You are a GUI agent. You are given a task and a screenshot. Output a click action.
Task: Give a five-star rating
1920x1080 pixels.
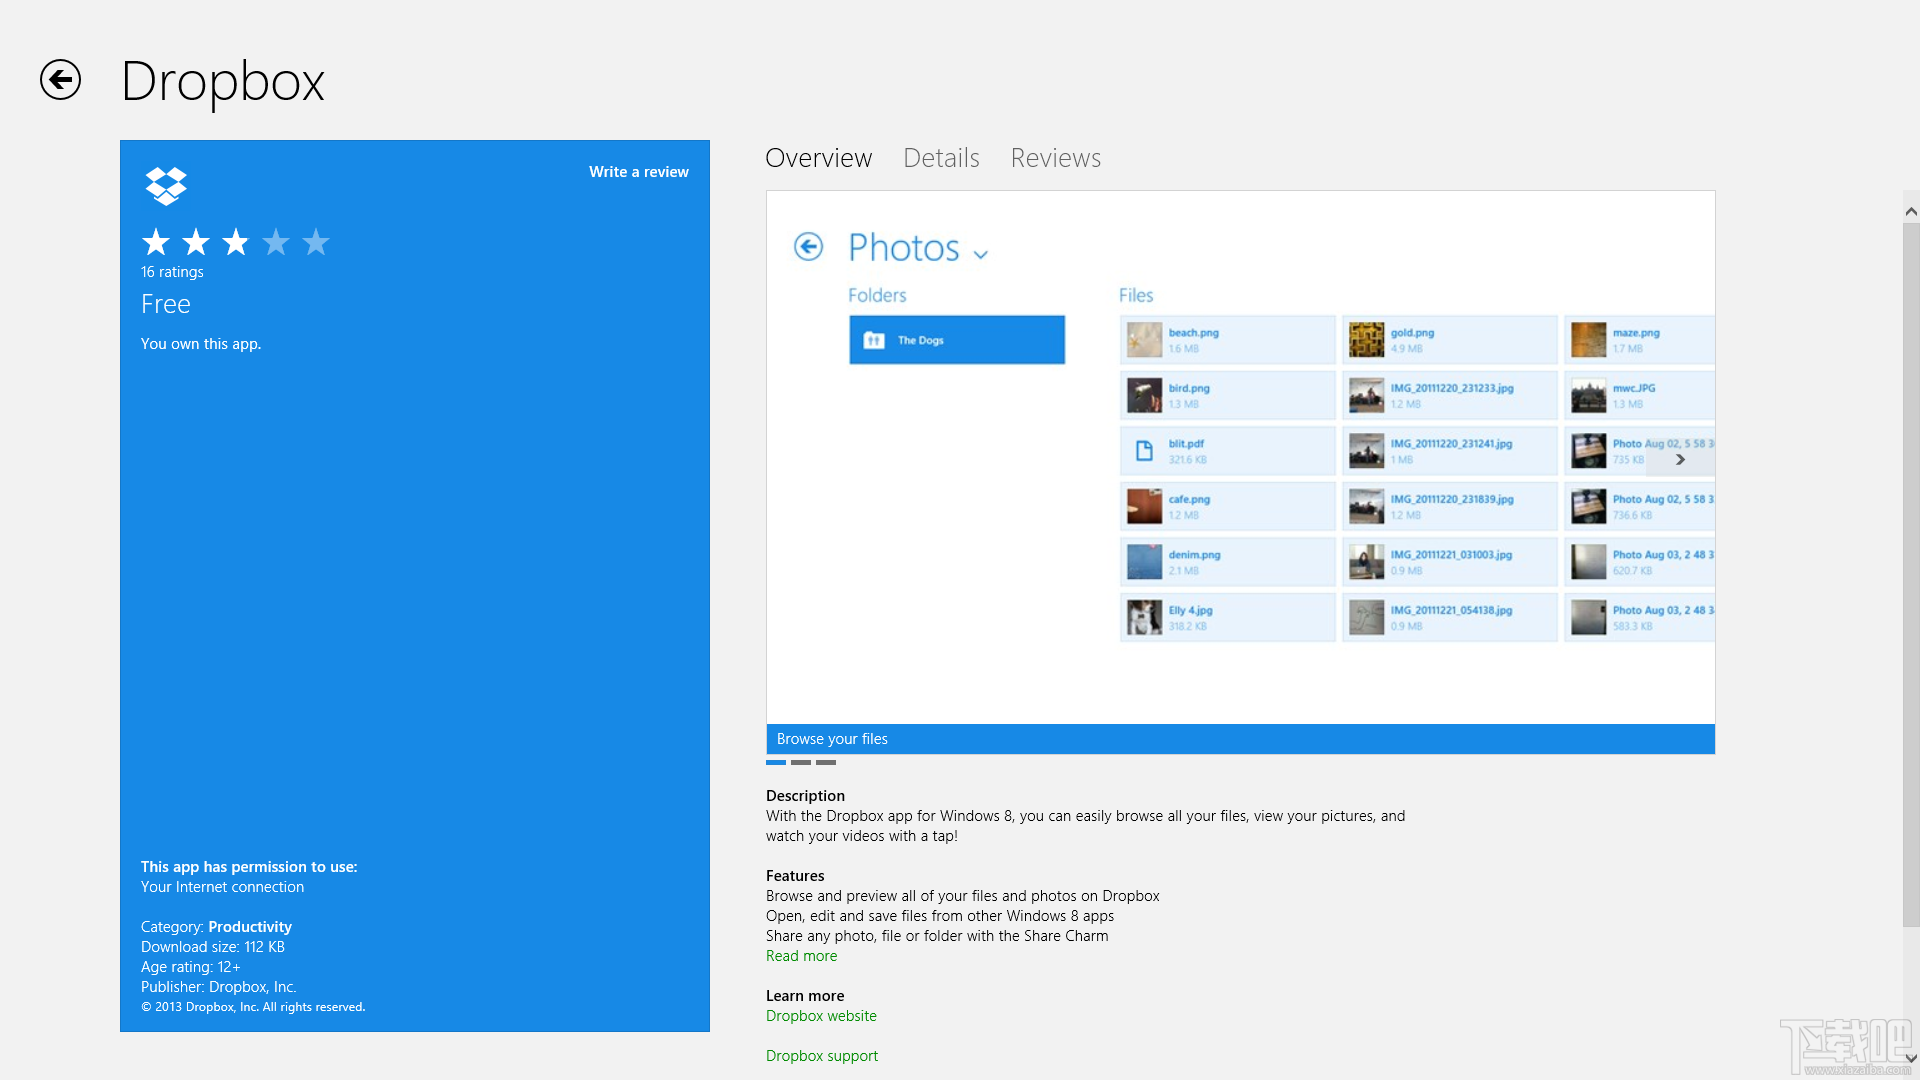tap(316, 242)
